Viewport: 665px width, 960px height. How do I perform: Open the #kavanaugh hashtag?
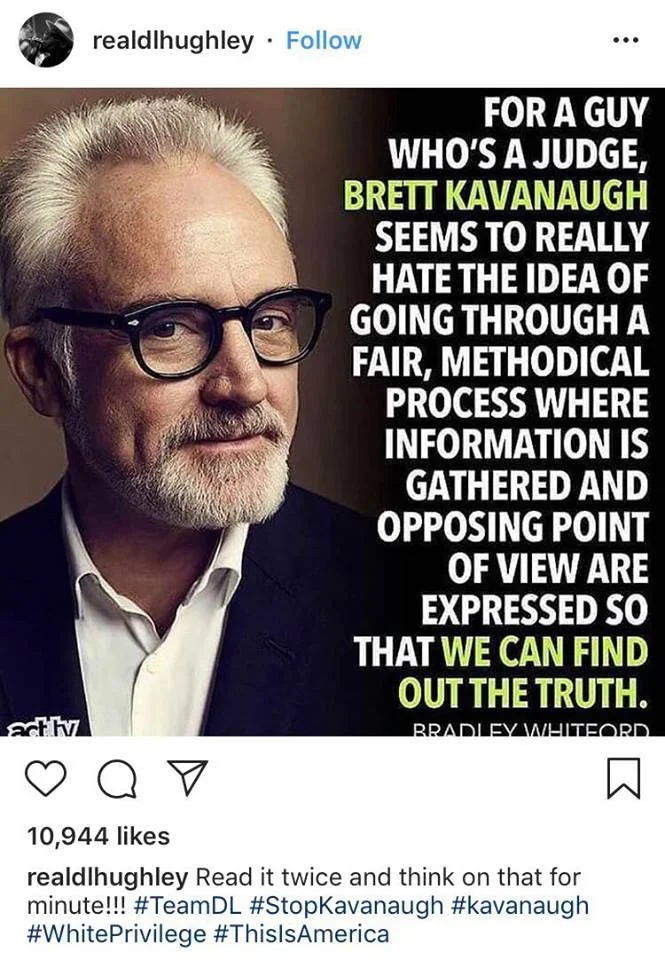[x=519, y=906]
